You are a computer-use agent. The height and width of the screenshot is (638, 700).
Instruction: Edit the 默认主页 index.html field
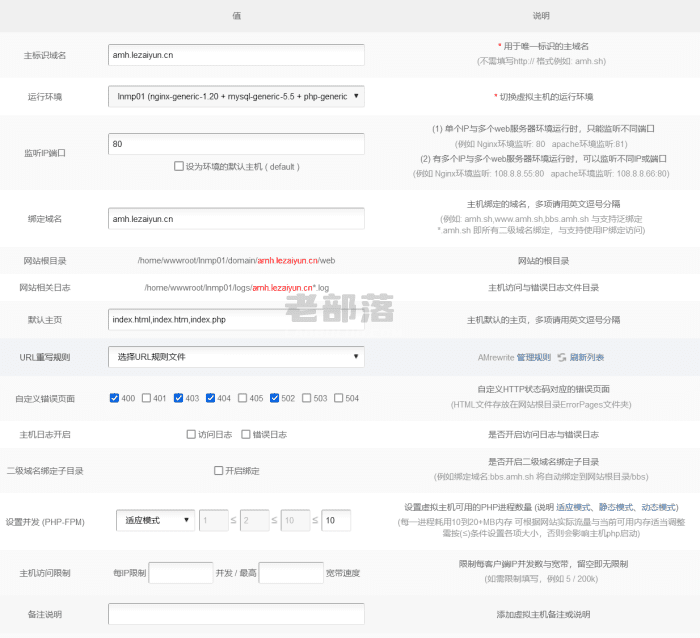(236, 320)
